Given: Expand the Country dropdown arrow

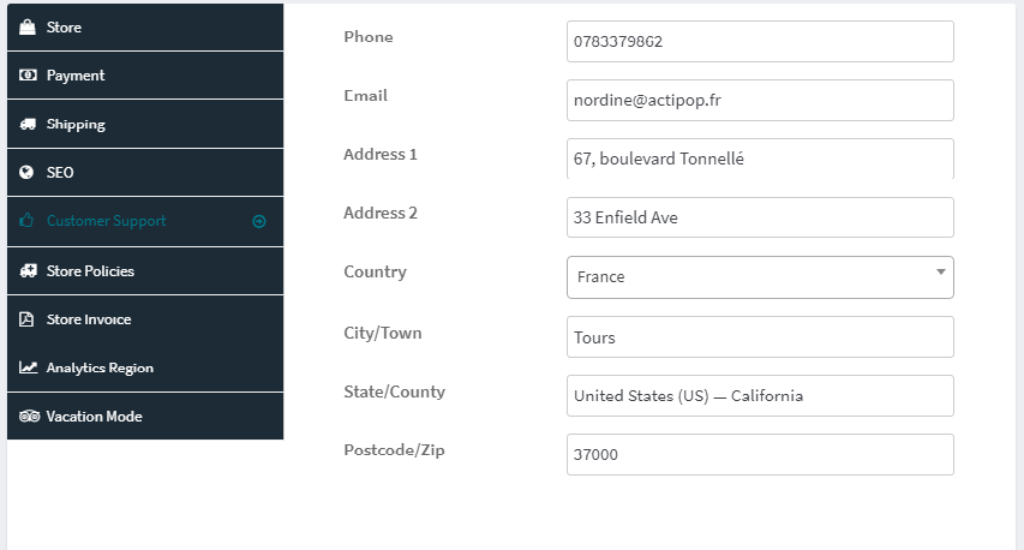Looking at the screenshot, I should coord(940,272).
